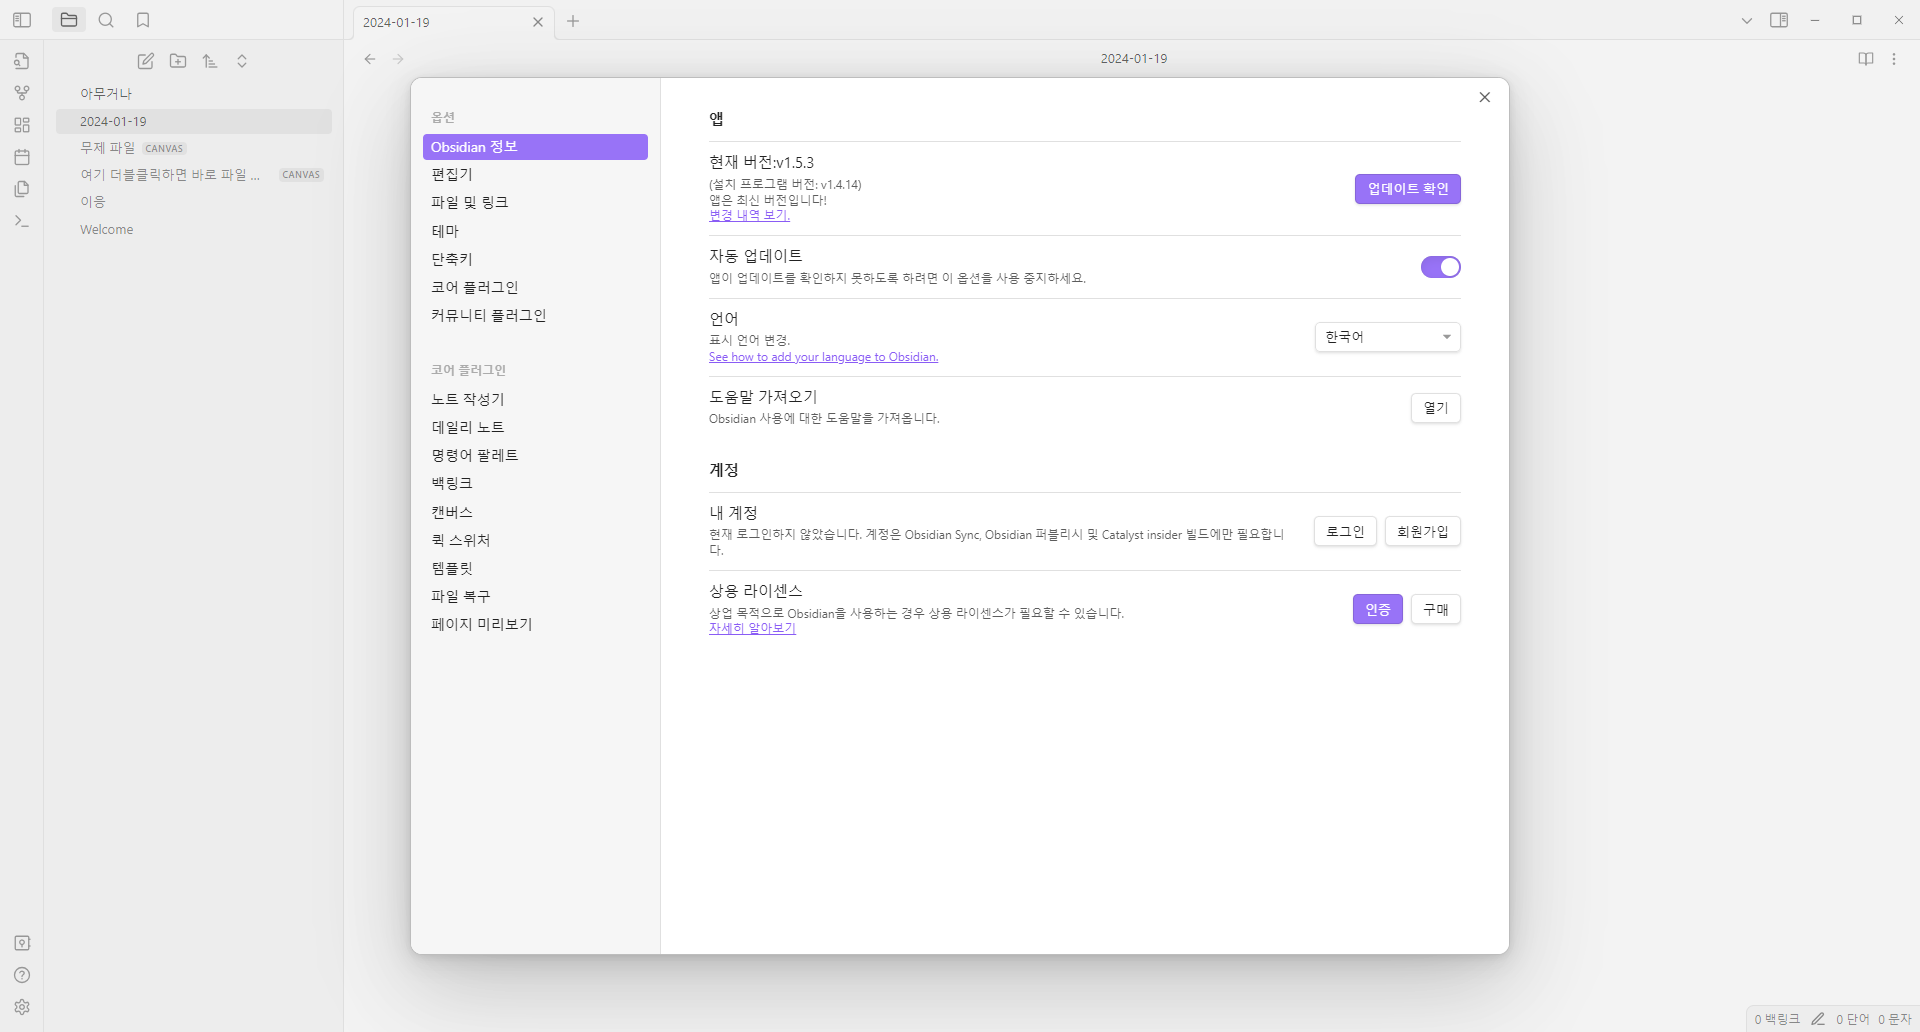
Task: Click the 열기 help button
Action: pyautogui.click(x=1436, y=408)
